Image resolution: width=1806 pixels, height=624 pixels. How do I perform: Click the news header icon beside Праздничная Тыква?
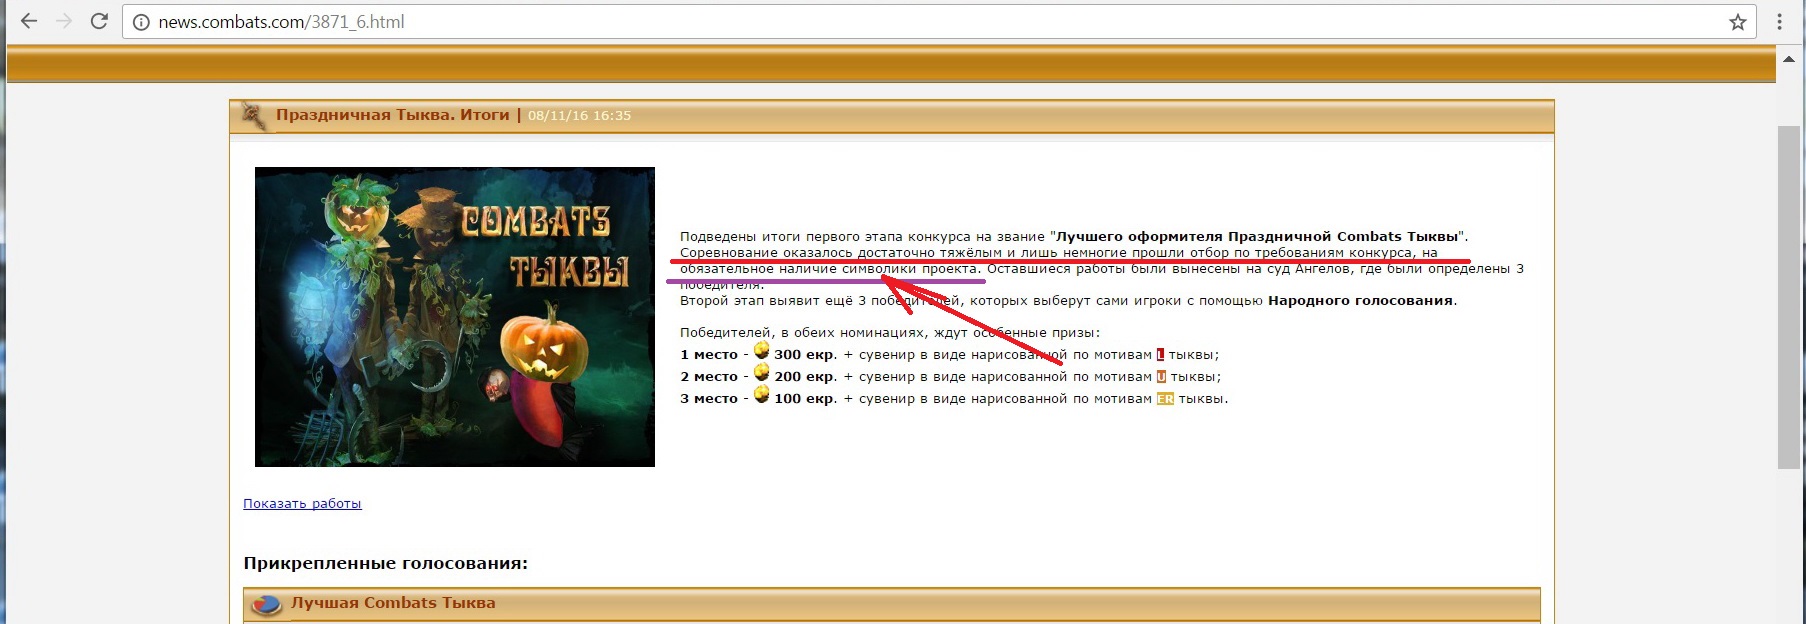(x=254, y=116)
